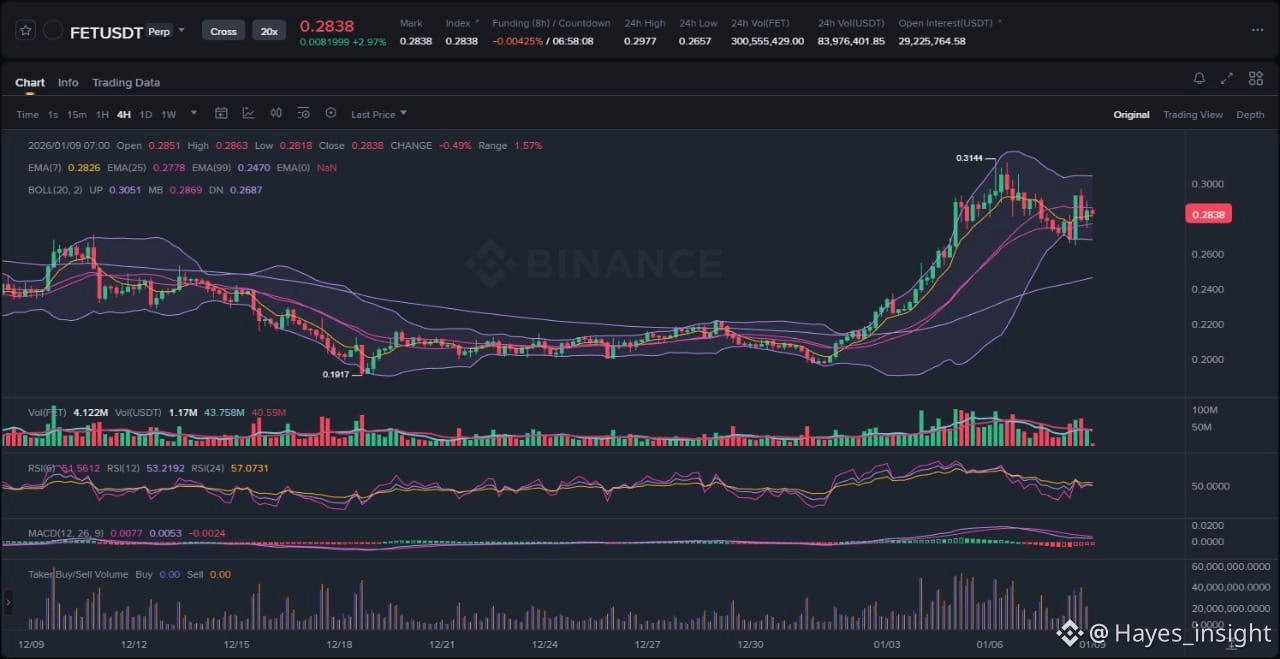Expand more time intervals dropdown arrow

pyautogui.click(x=194, y=113)
